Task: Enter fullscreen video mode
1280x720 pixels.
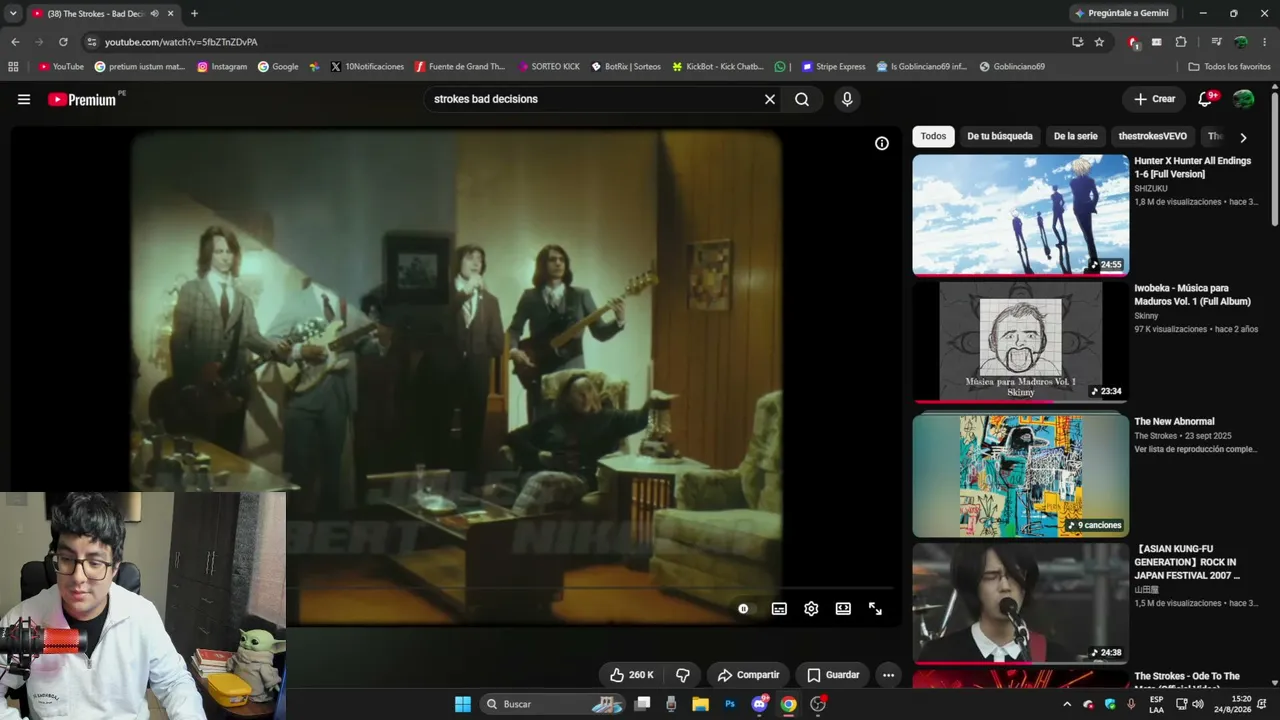Action: [x=875, y=608]
